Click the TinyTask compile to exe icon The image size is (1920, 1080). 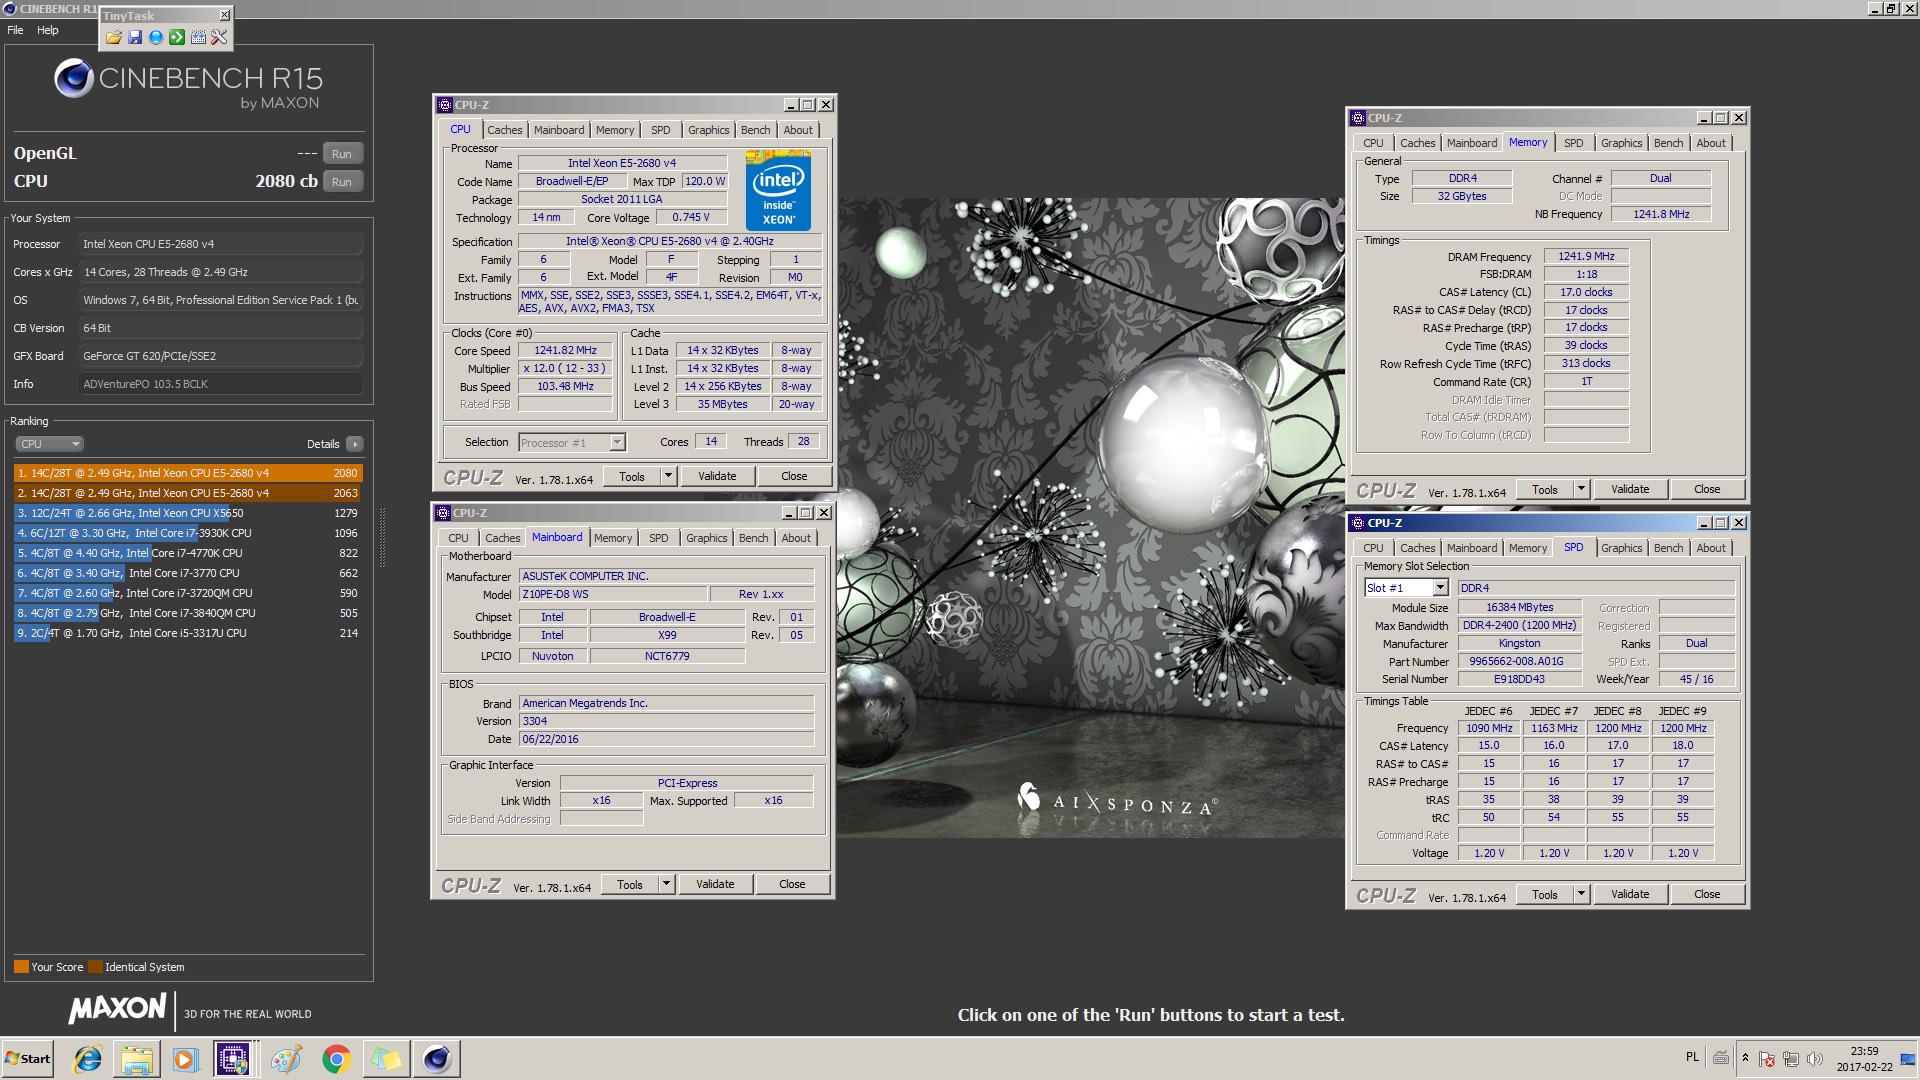tap(198, 37)
